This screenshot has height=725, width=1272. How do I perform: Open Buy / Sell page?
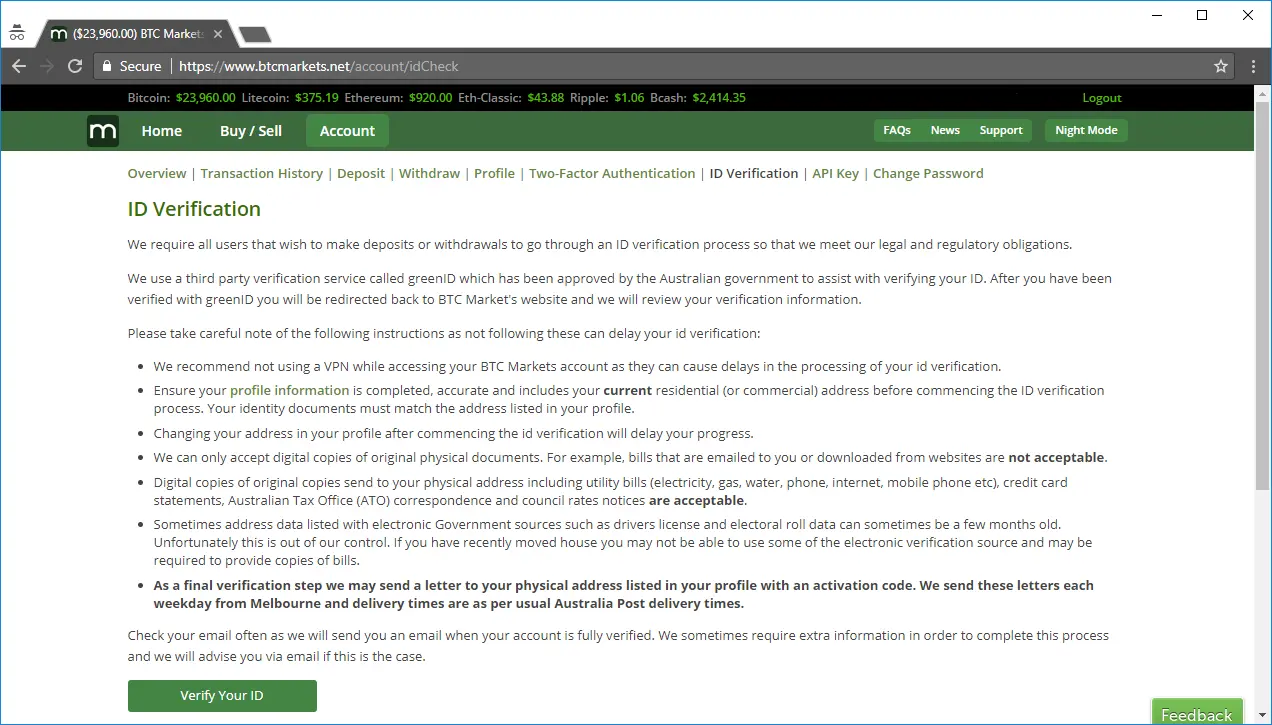251,131
